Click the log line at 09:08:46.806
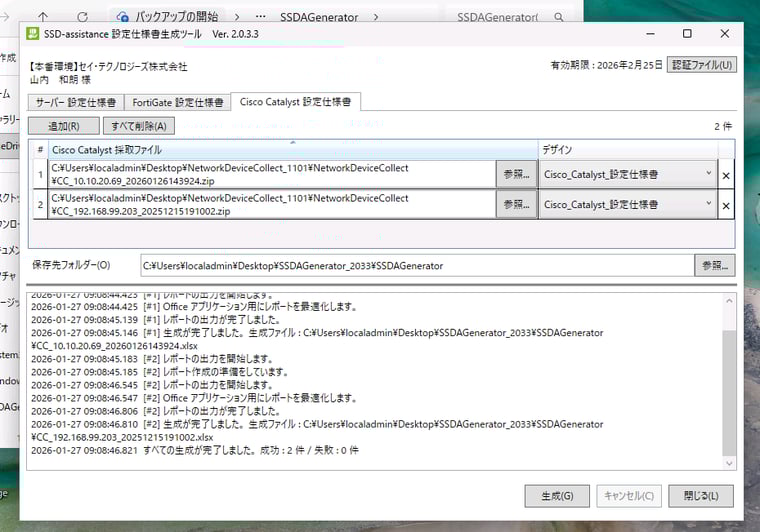This screenshot has width=760, height=532. click(x=156, y=411)
